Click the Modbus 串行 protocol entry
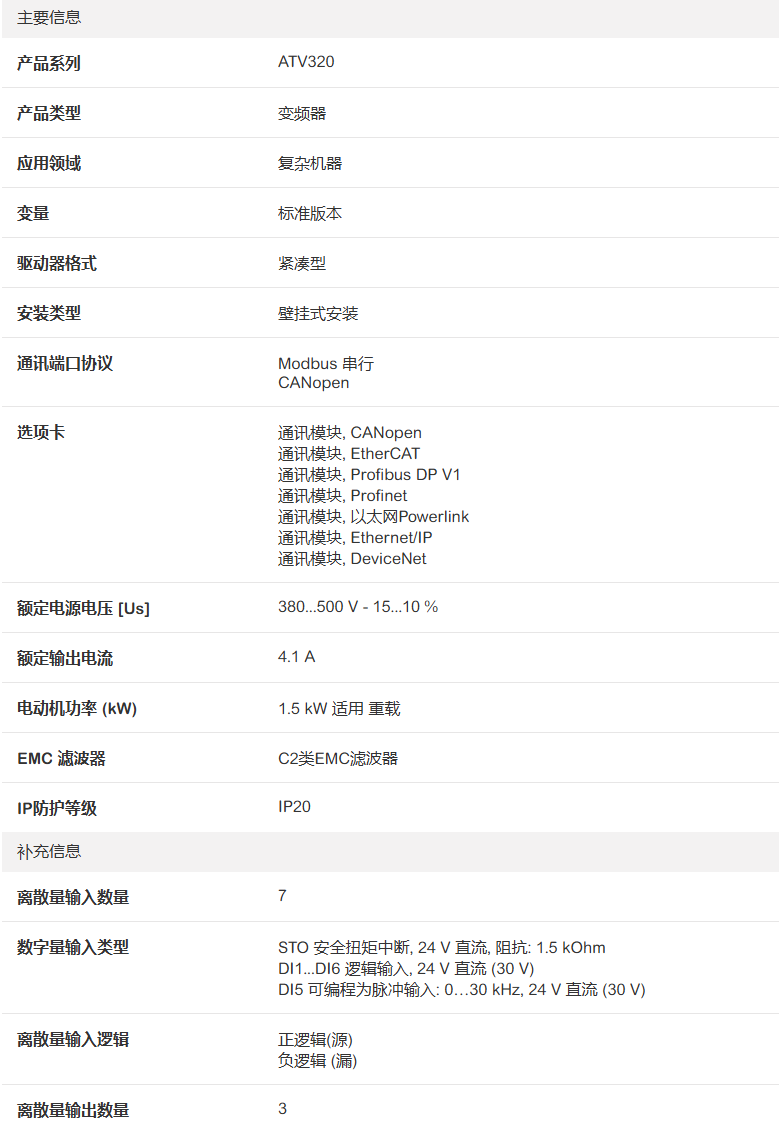The image size is (779, 1132). [x=326, y=364]
